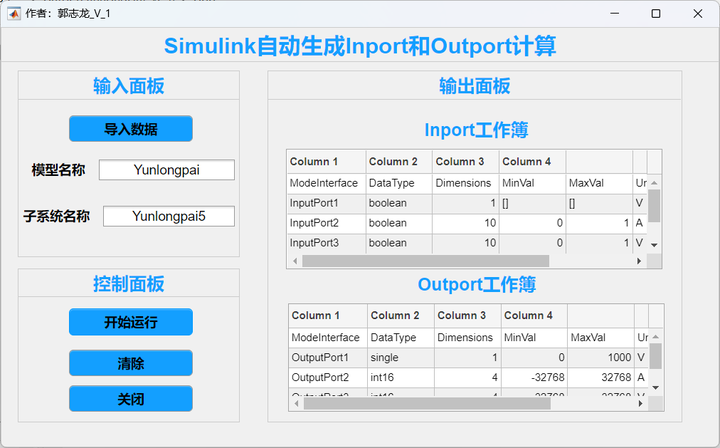Click Inport table vertical scrollbar thumb
This screenshot has height=448, width=720.
654,206
